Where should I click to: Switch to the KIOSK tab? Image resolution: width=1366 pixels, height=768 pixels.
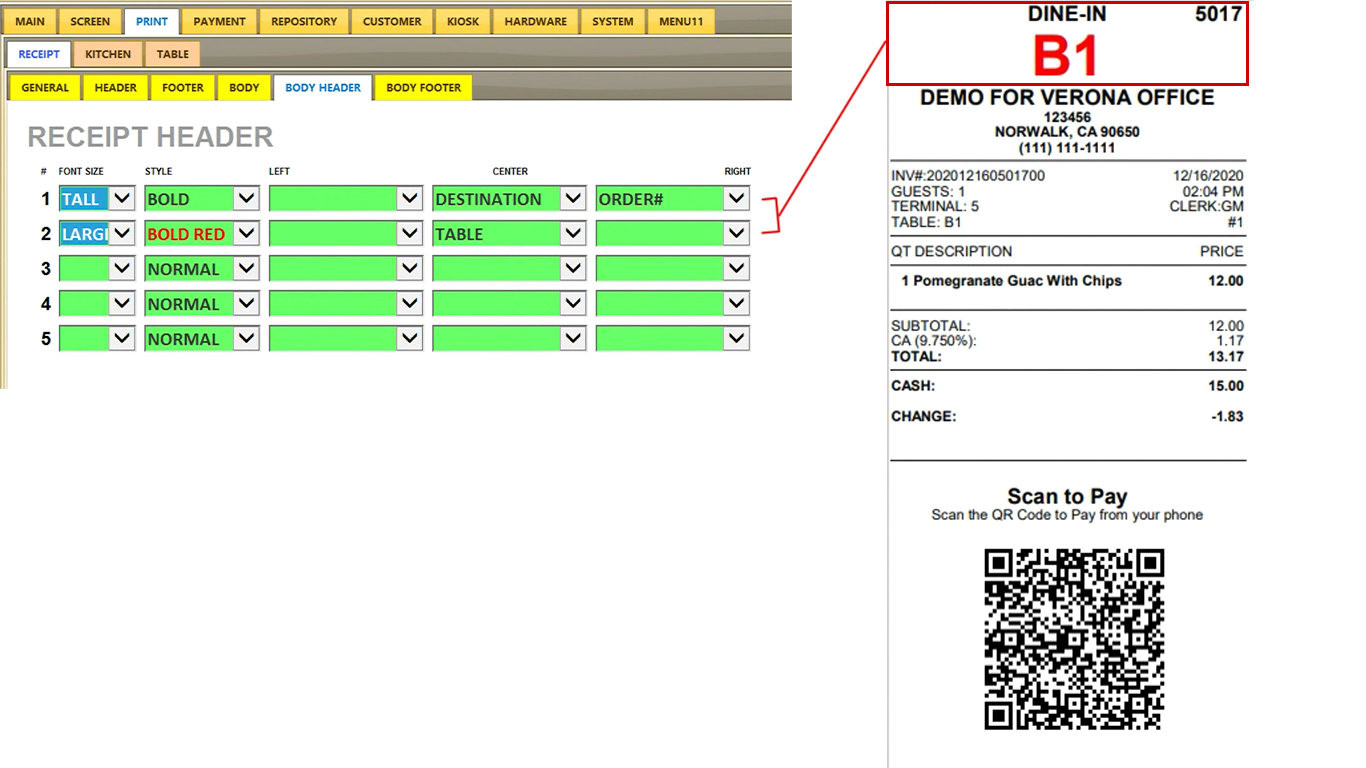click(463, 22)
